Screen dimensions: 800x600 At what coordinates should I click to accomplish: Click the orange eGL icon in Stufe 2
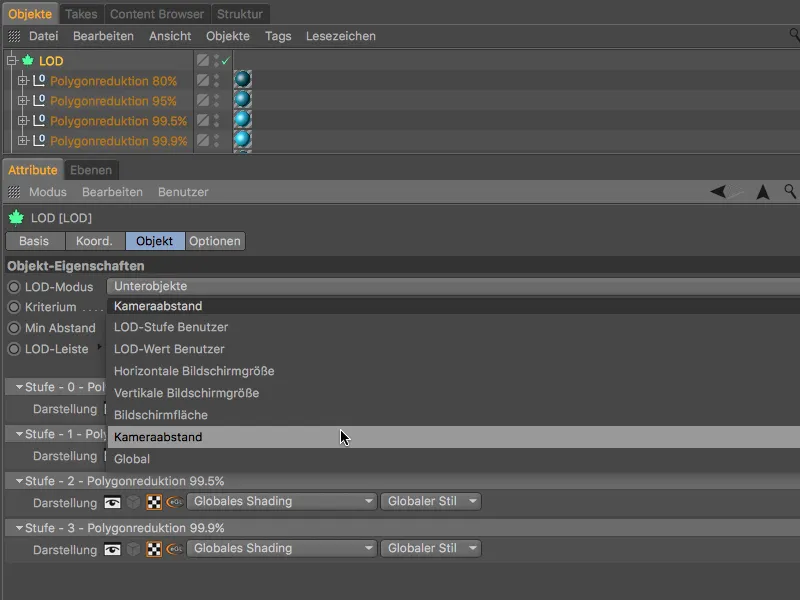point(175,502)
